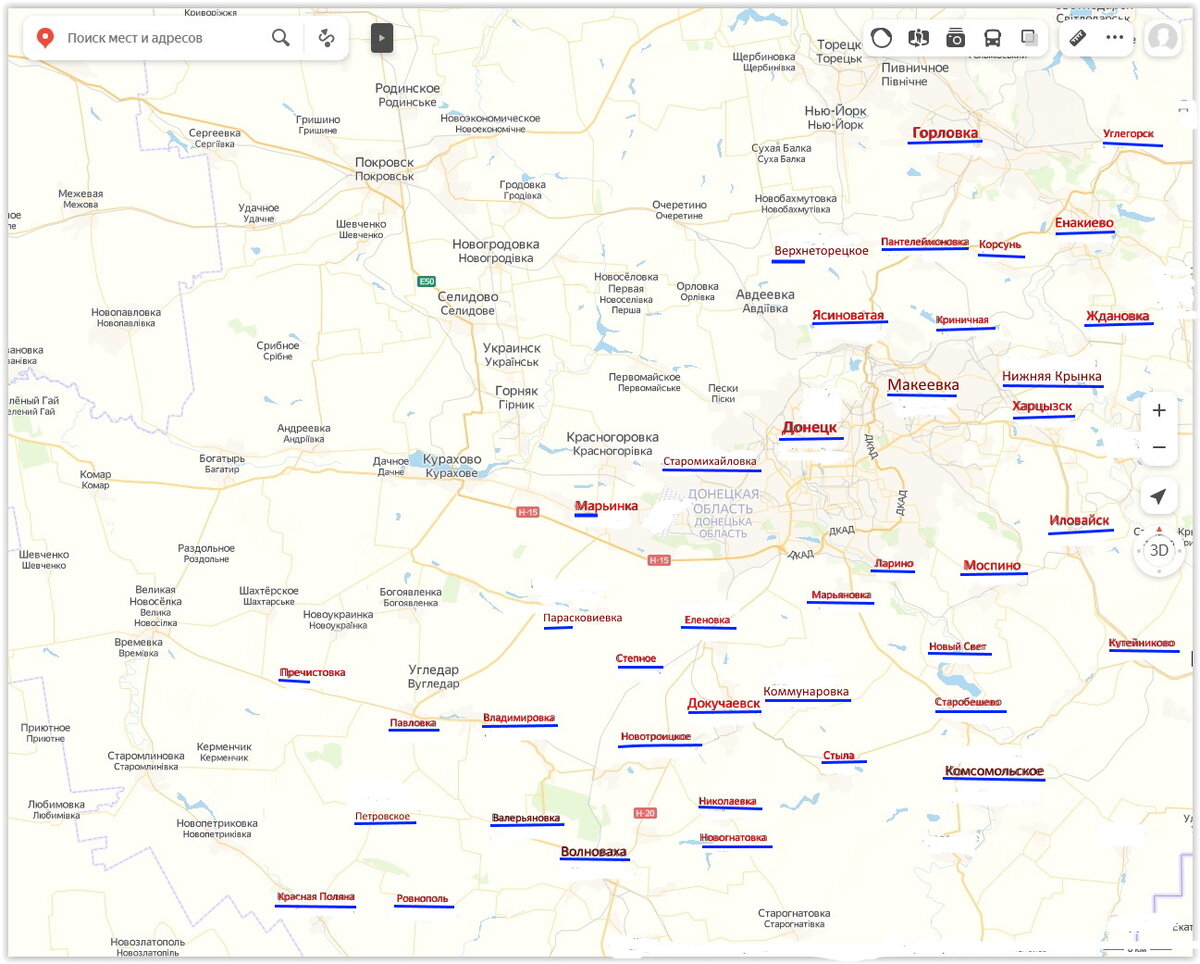Show the photos camera layer icon

pyautogui.click(x=956, y=38)
